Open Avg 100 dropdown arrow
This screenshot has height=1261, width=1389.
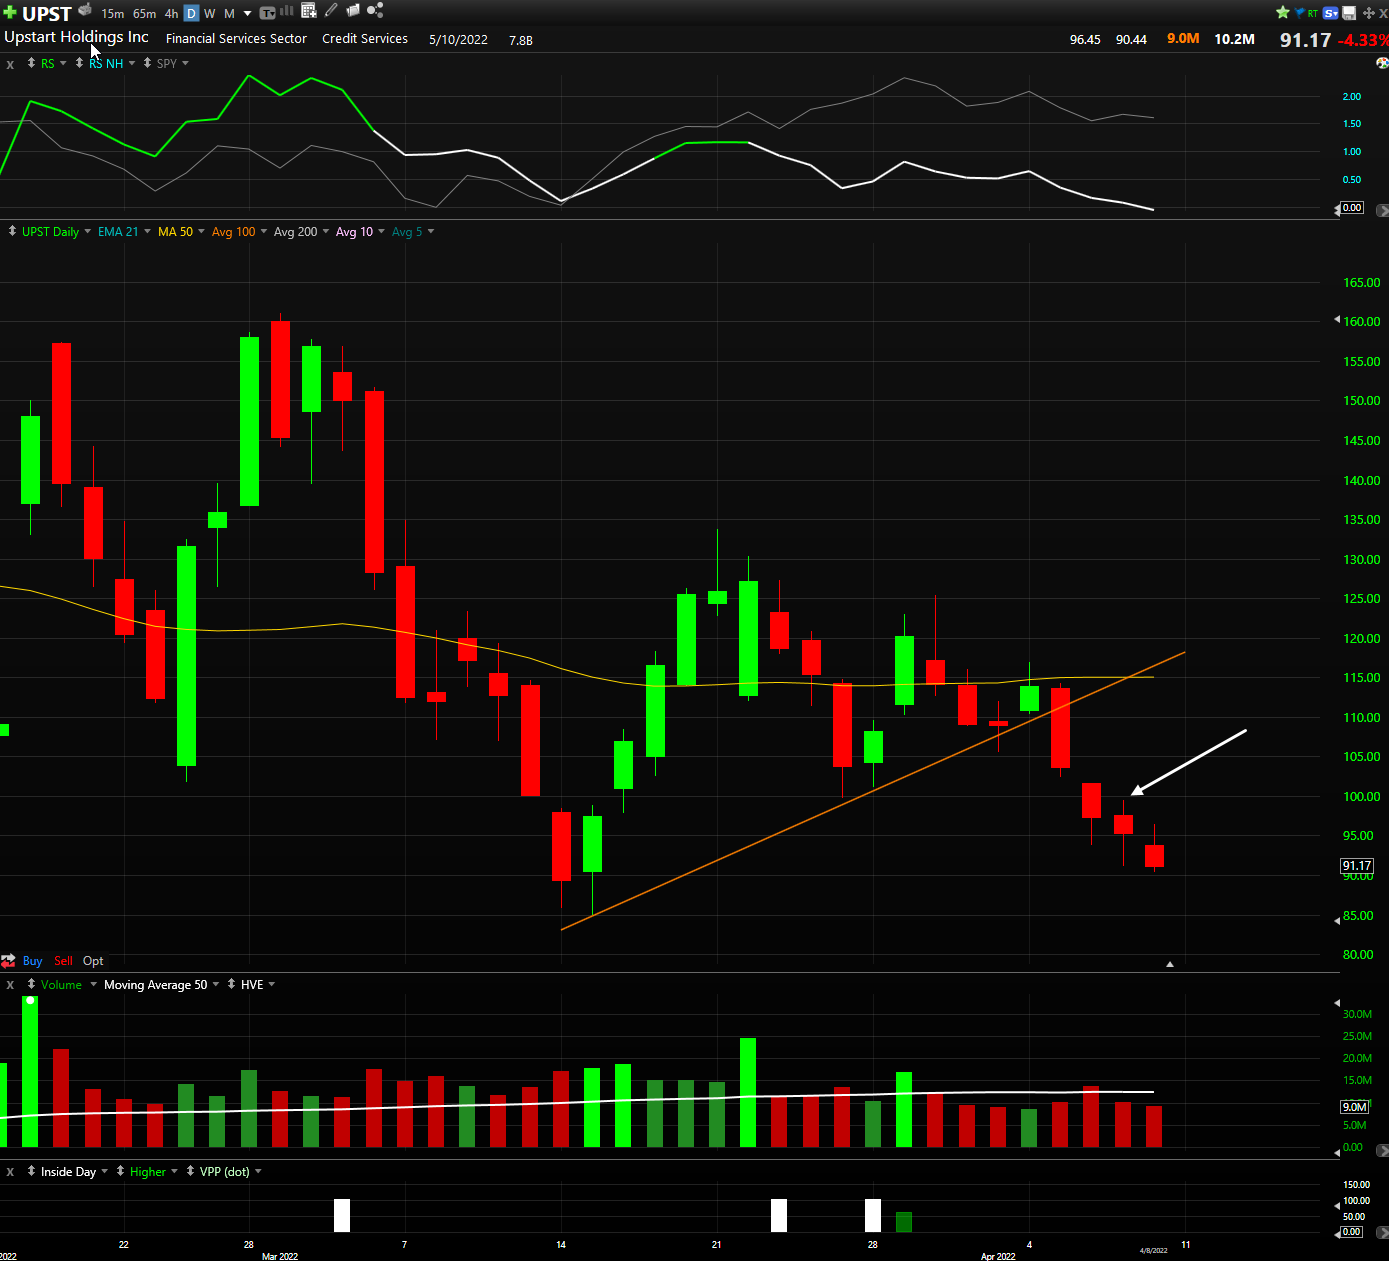pos(264,231)
